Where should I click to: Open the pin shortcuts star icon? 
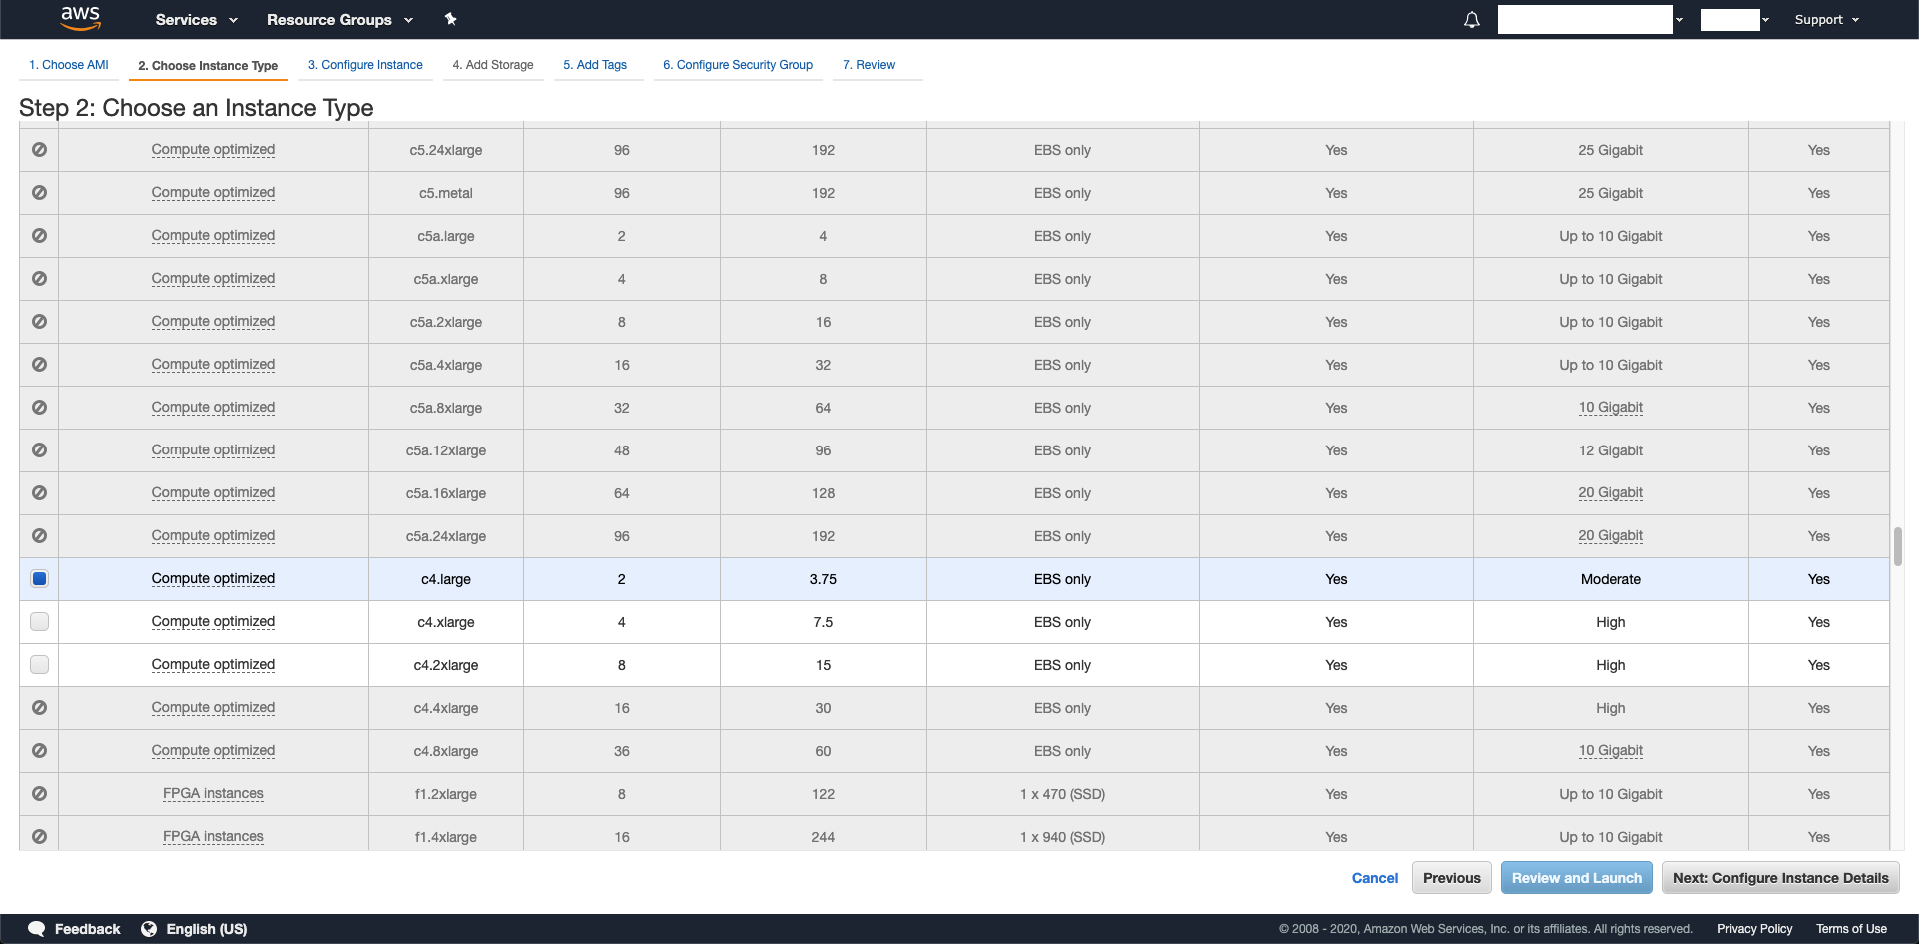pyautogui.click(x=450, y=19)
